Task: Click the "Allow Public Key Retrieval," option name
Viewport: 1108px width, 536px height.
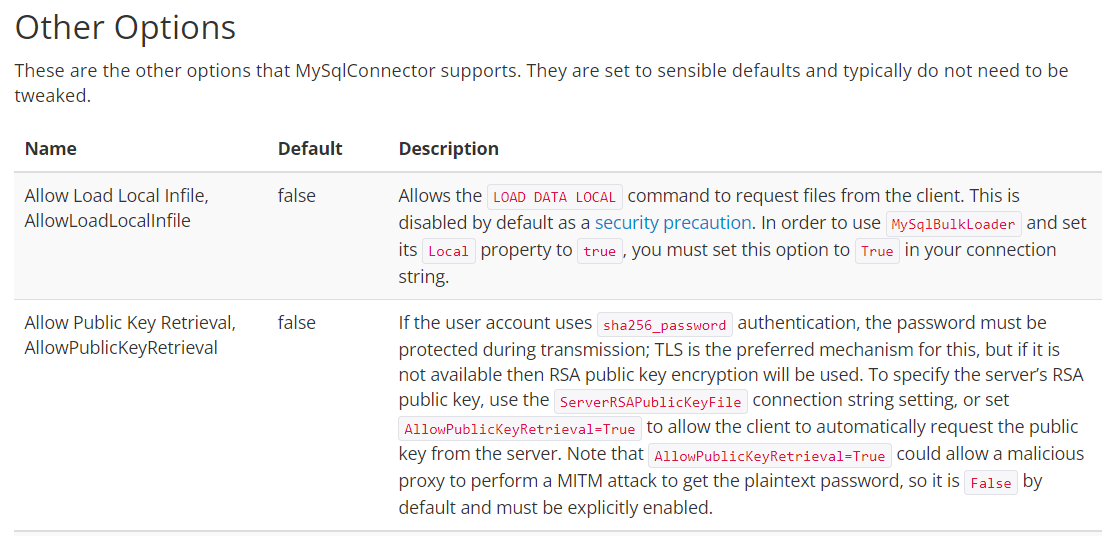Action: 130,322
